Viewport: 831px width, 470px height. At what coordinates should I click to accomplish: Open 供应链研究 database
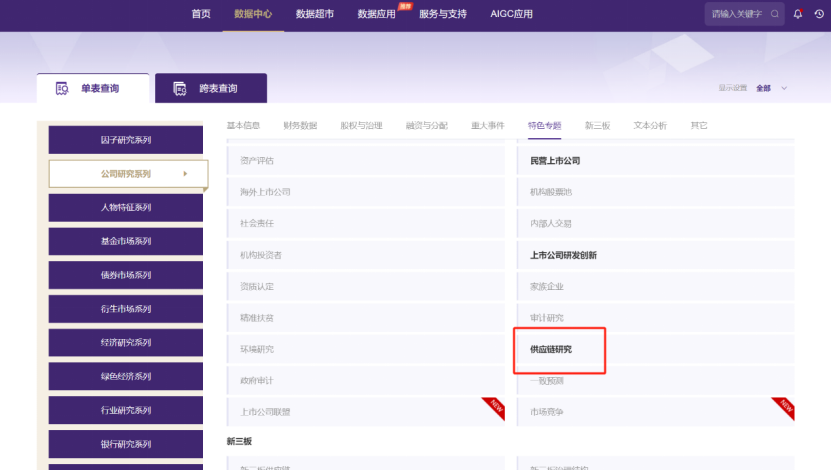coord(656,349)
